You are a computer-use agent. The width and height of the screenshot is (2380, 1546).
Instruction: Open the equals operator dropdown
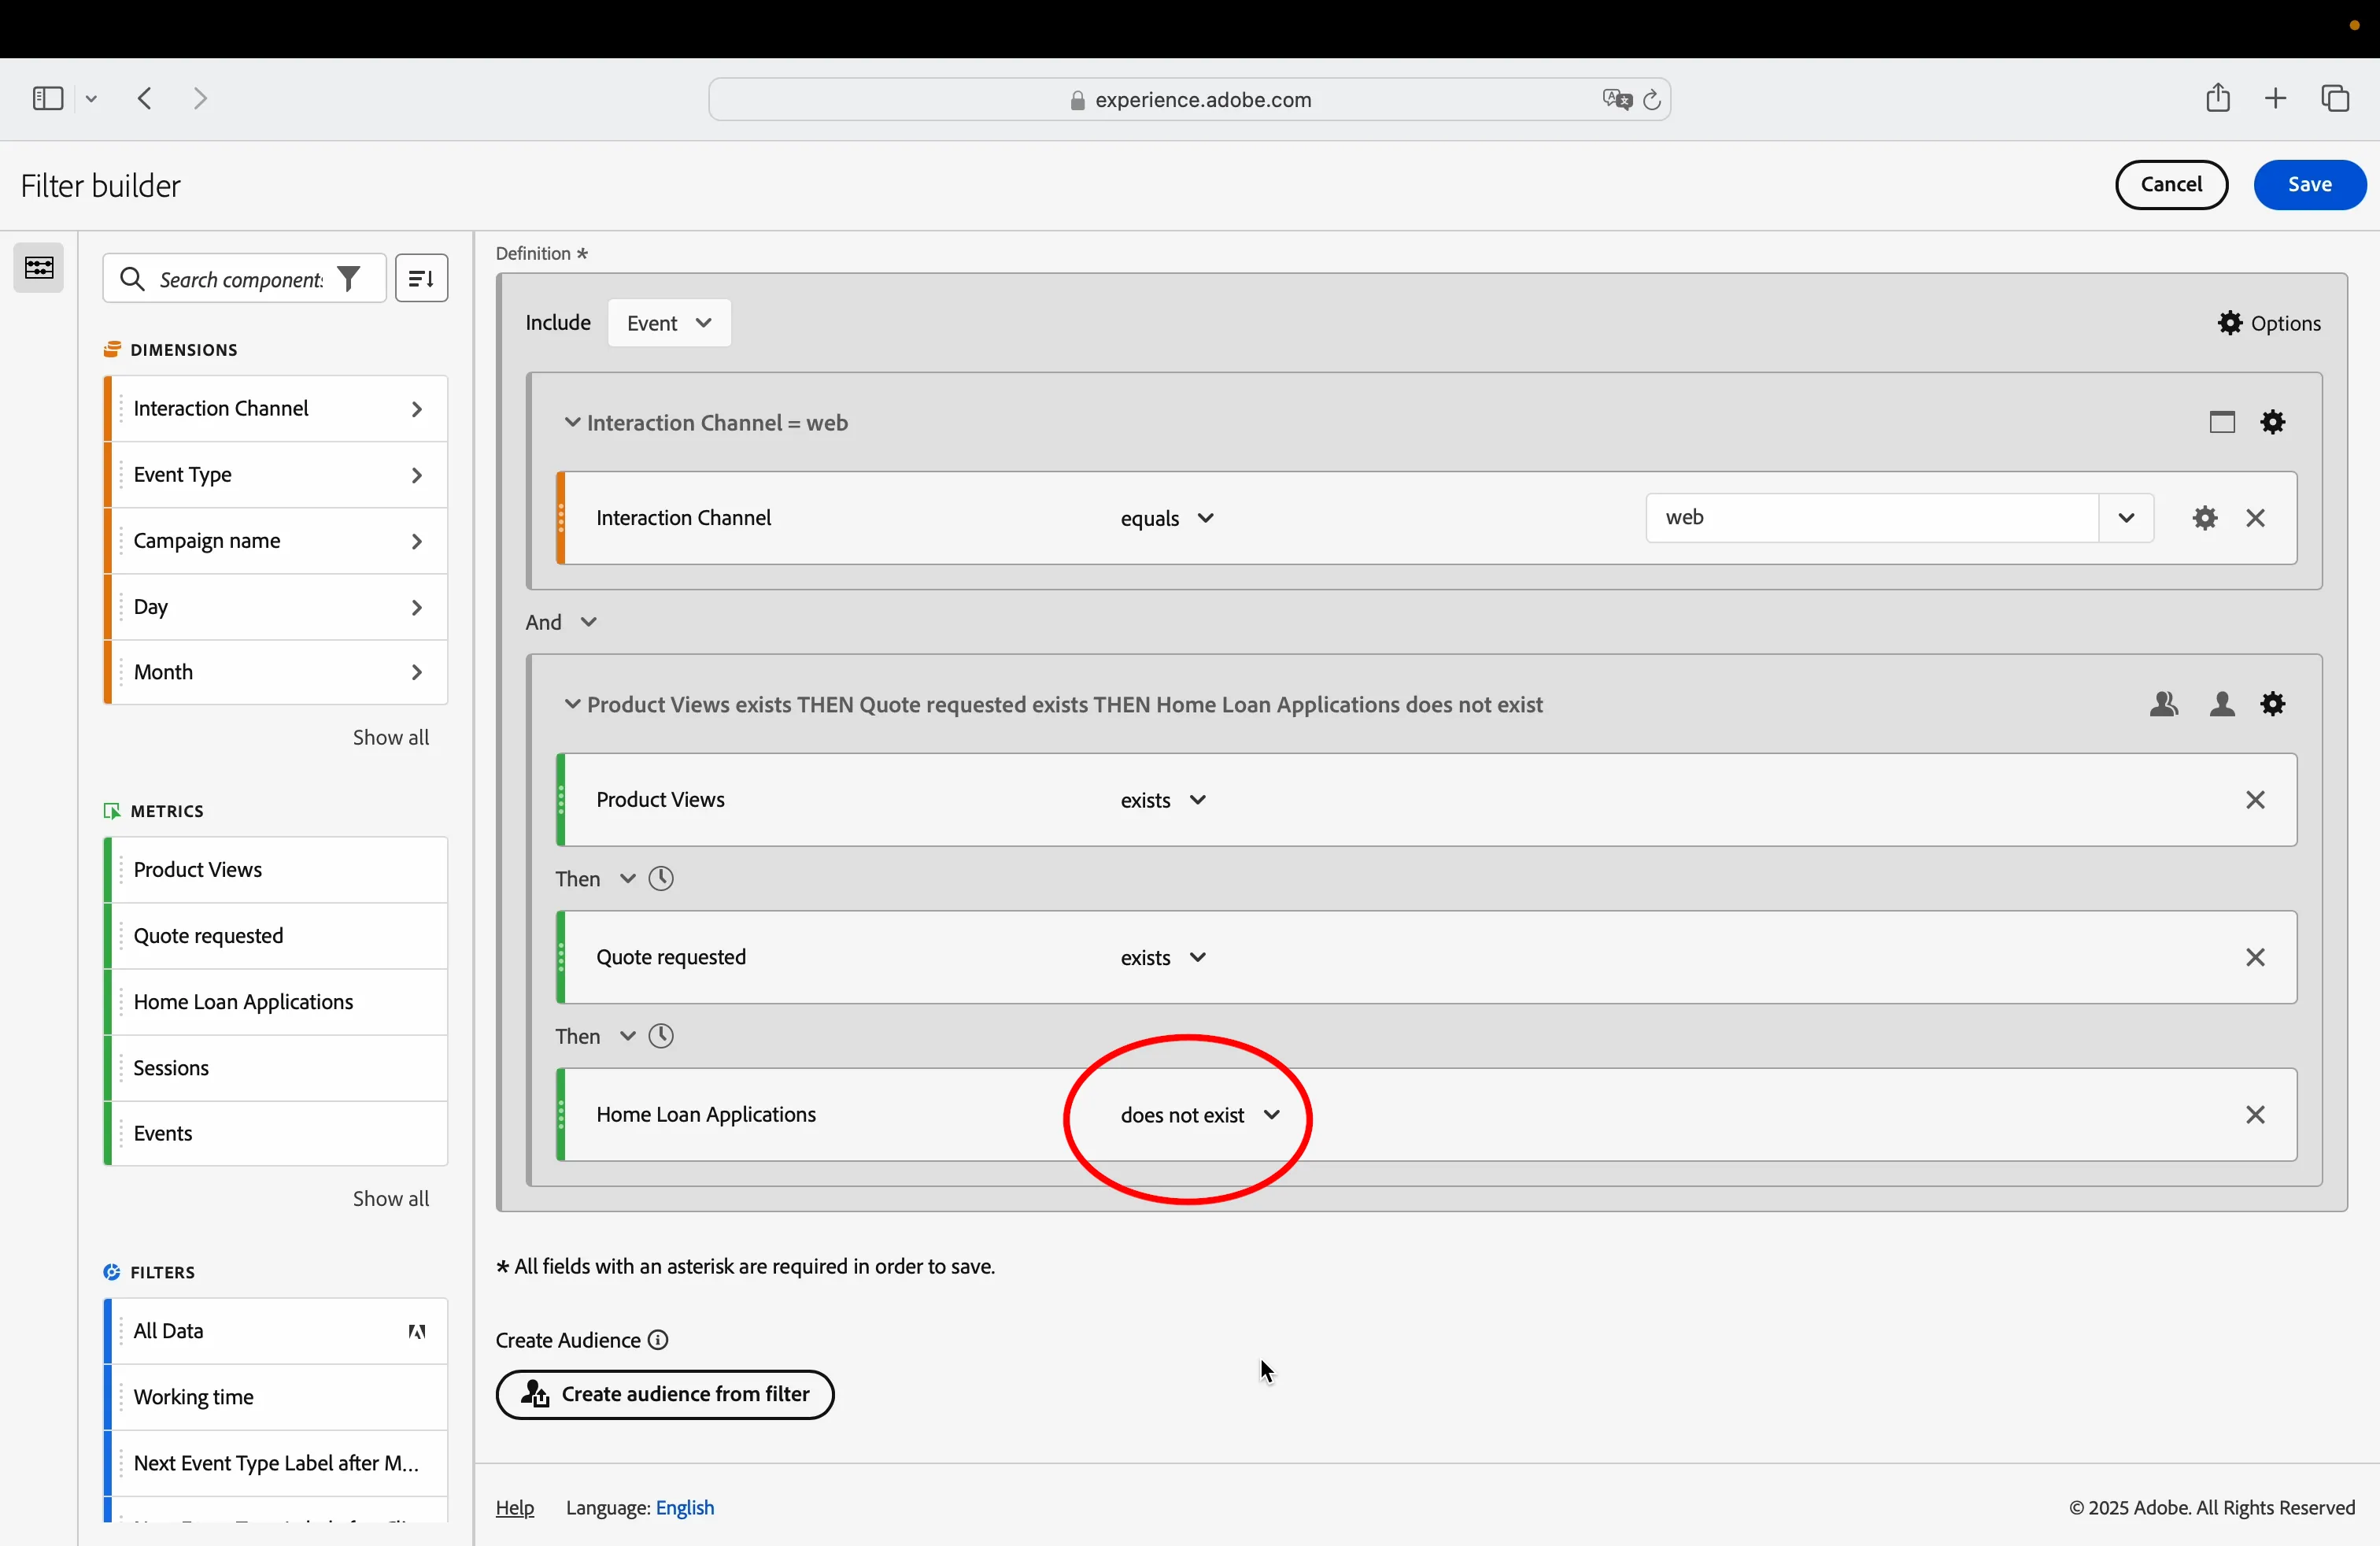click(x=1167, y=518)
